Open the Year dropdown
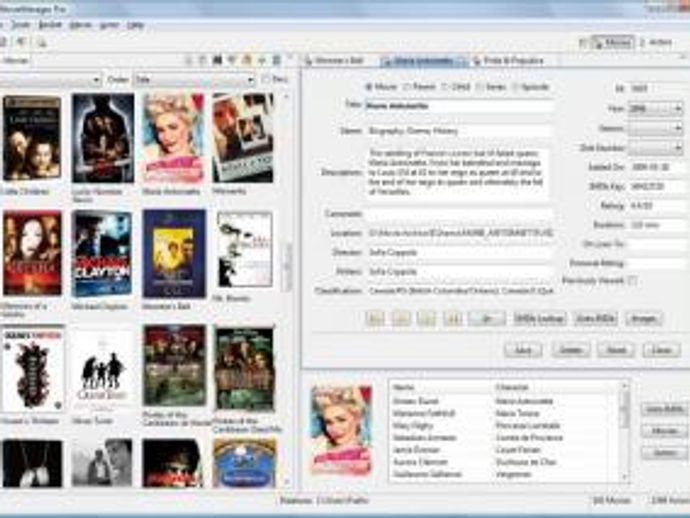This screenshot has width=690, height=518. pos(655,108)
